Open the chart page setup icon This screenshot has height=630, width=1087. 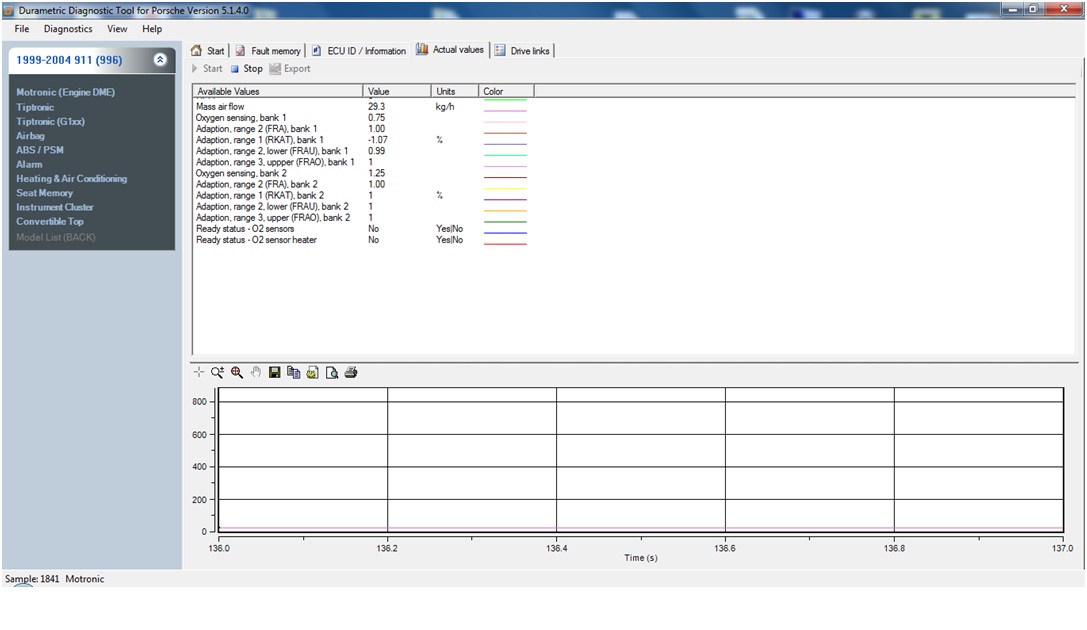pyautogui.click(x=313, y=372)
